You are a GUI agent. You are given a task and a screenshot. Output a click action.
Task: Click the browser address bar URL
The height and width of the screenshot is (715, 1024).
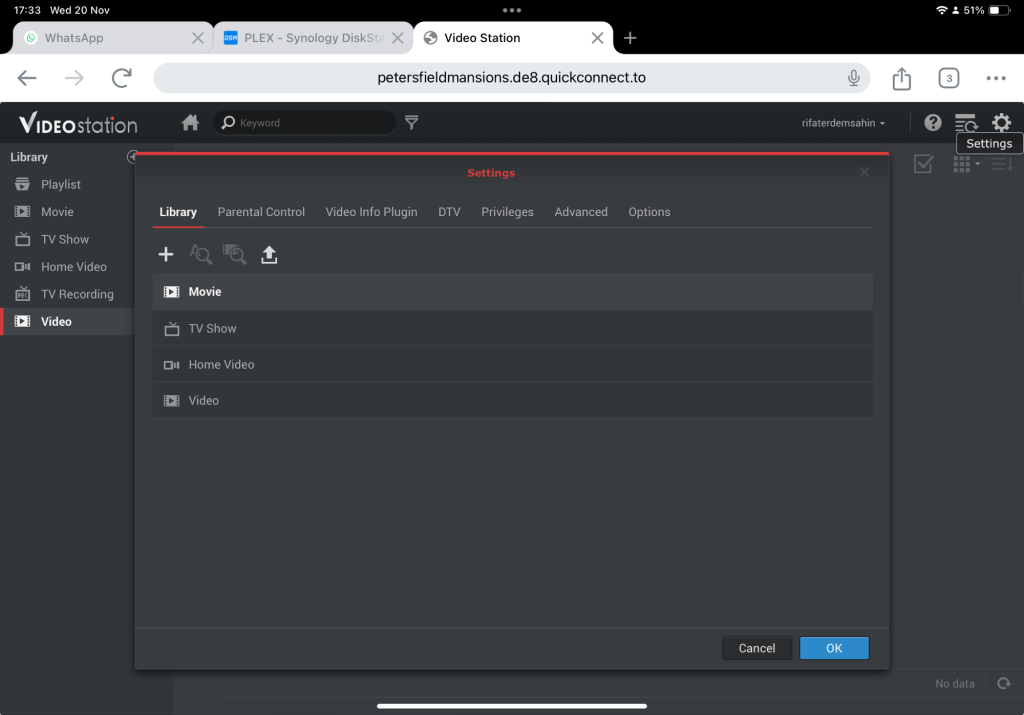[x=511, y=78]
